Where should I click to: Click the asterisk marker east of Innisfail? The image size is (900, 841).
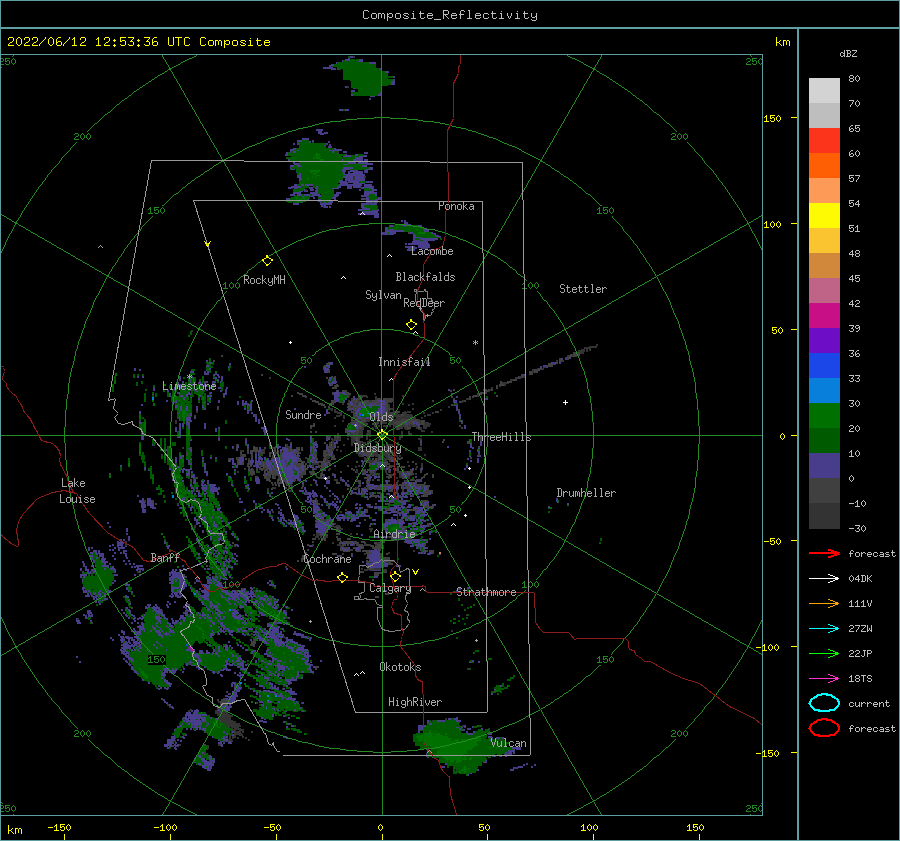pyautogui.click(x=475, y=343)
